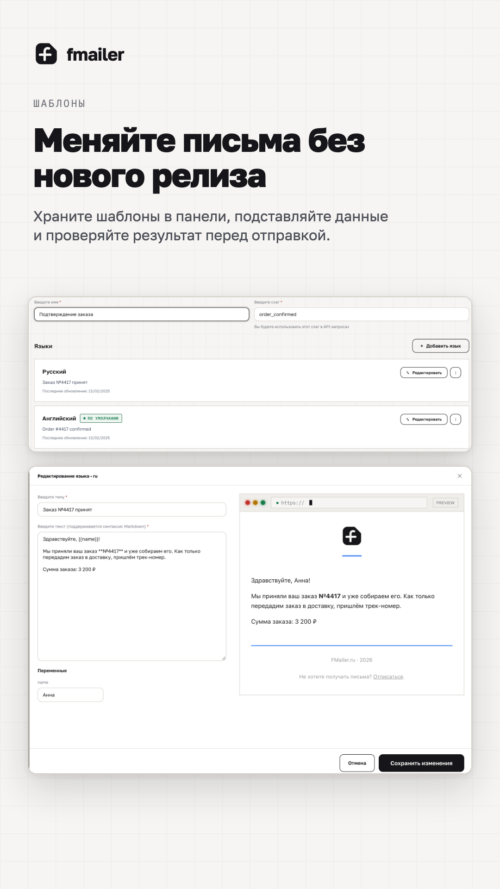Click the subject field "Заказ №4417 принят"
Screen dimensions: 500x889
point(132,509)
